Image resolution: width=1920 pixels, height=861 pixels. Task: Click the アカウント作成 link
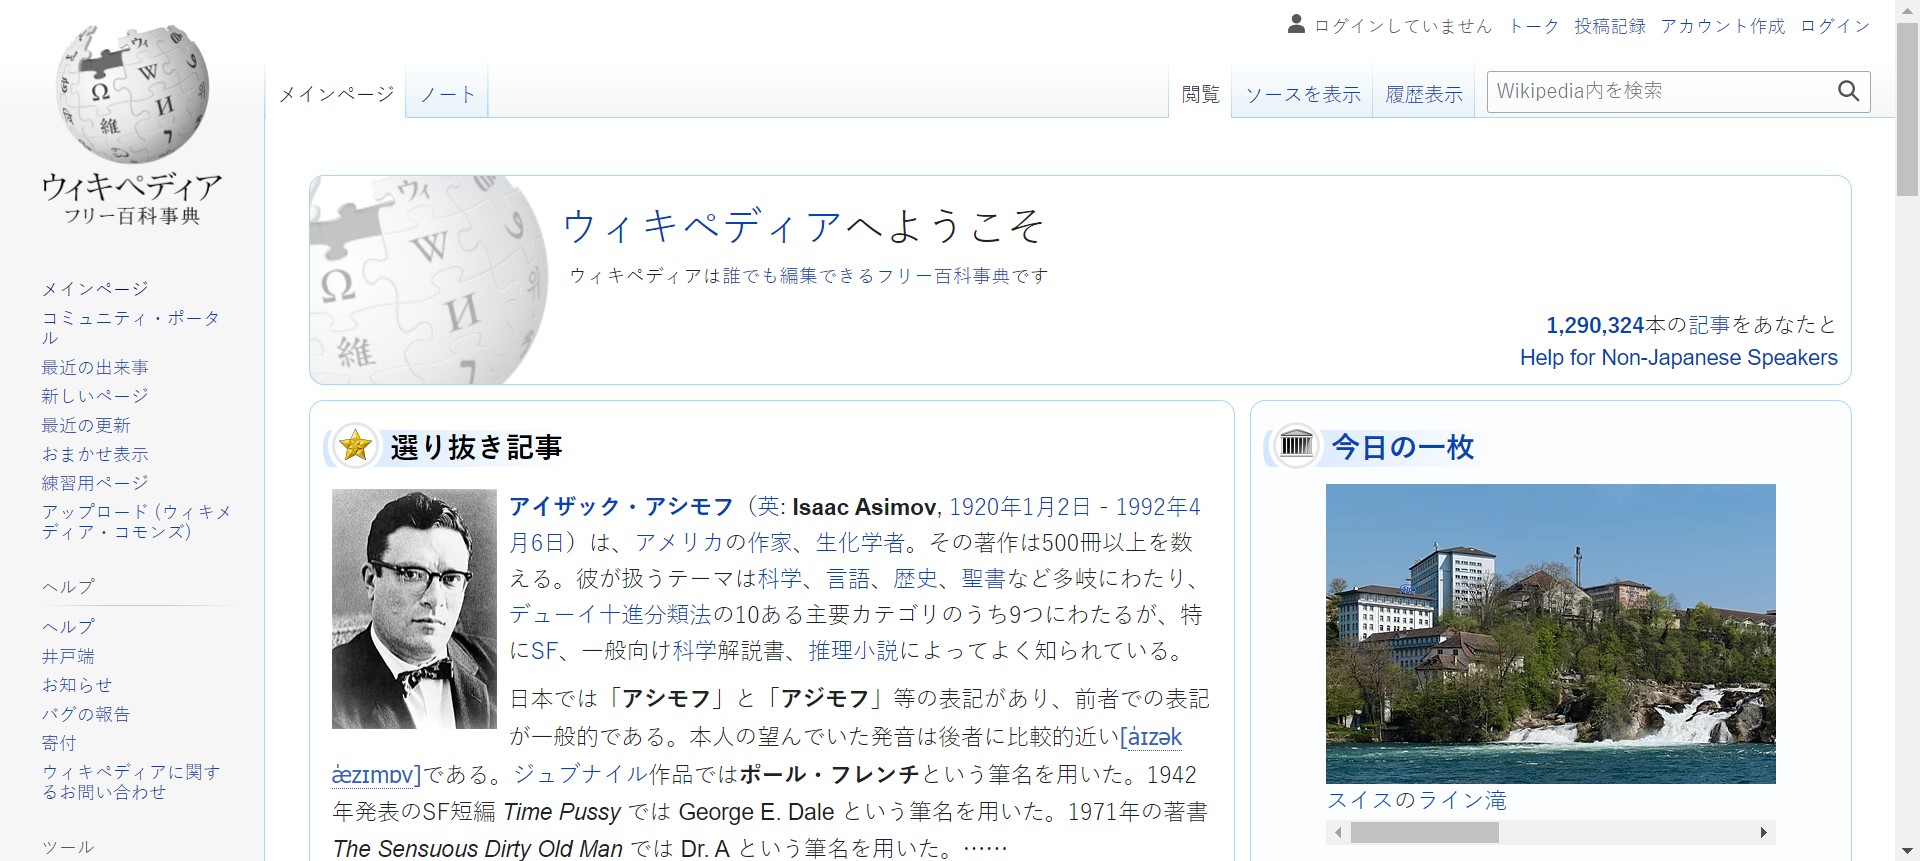1723,26
